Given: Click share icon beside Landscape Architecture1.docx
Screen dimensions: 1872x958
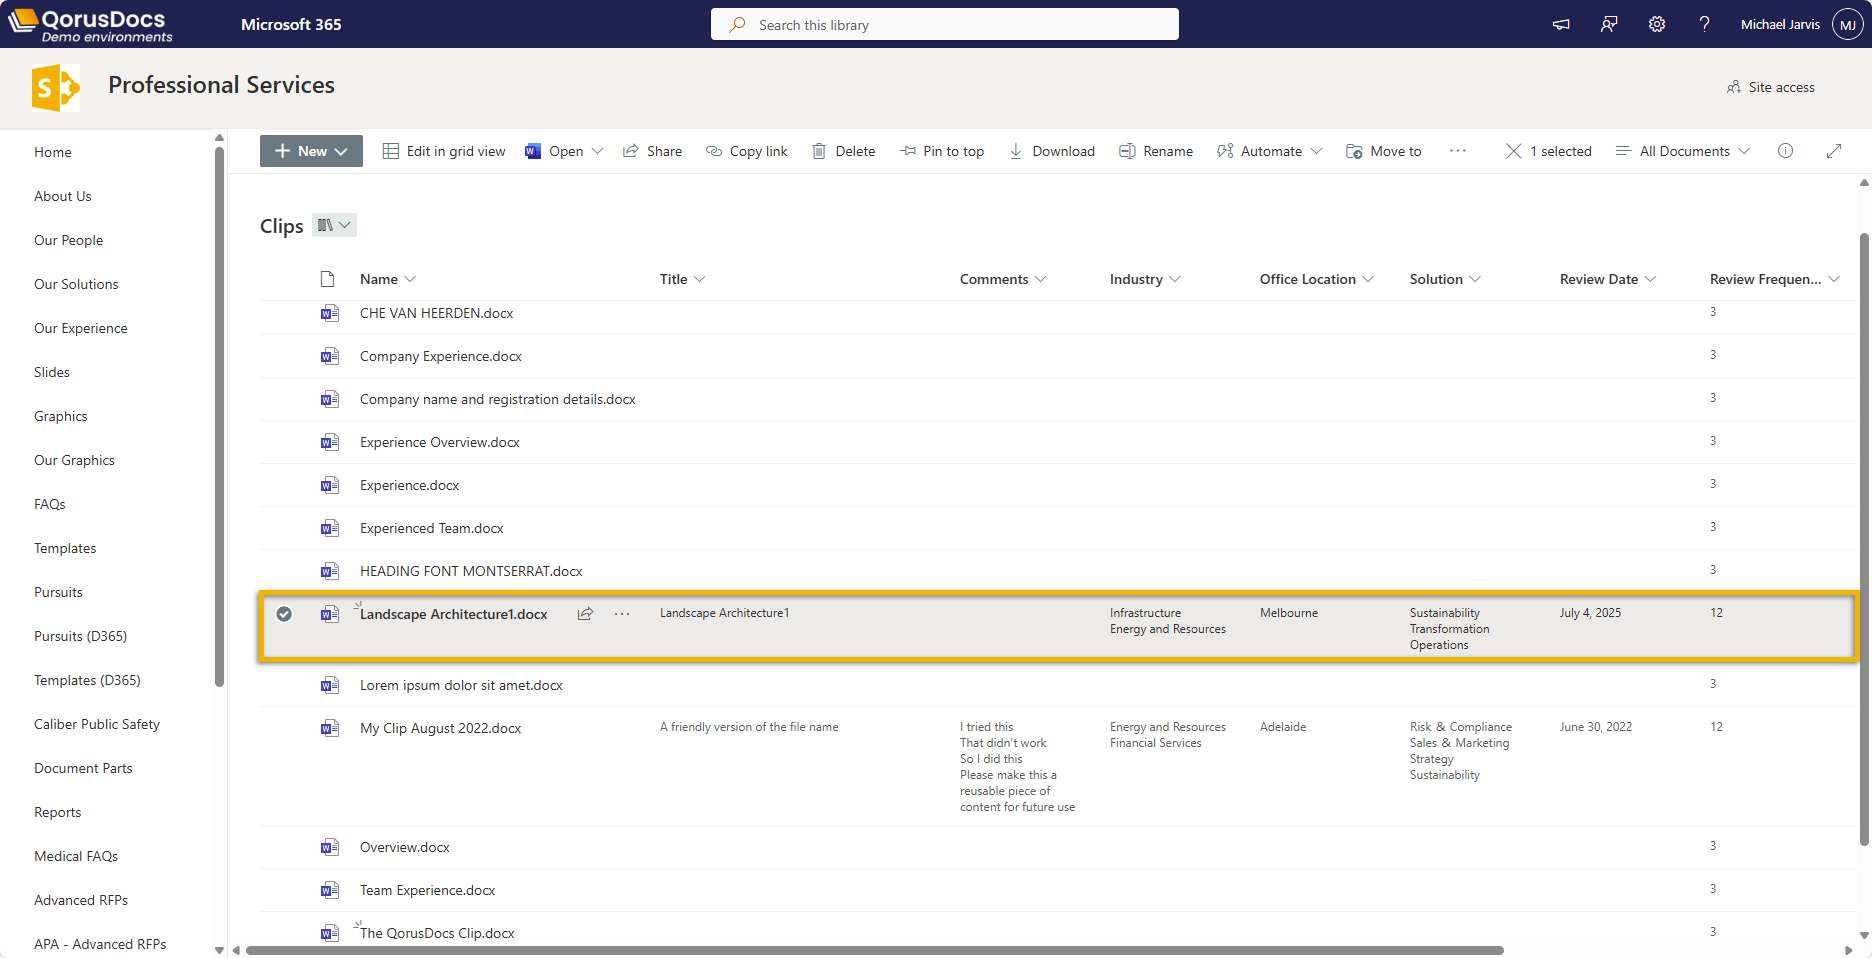Looking at the screenshot, I should [585, 614].
